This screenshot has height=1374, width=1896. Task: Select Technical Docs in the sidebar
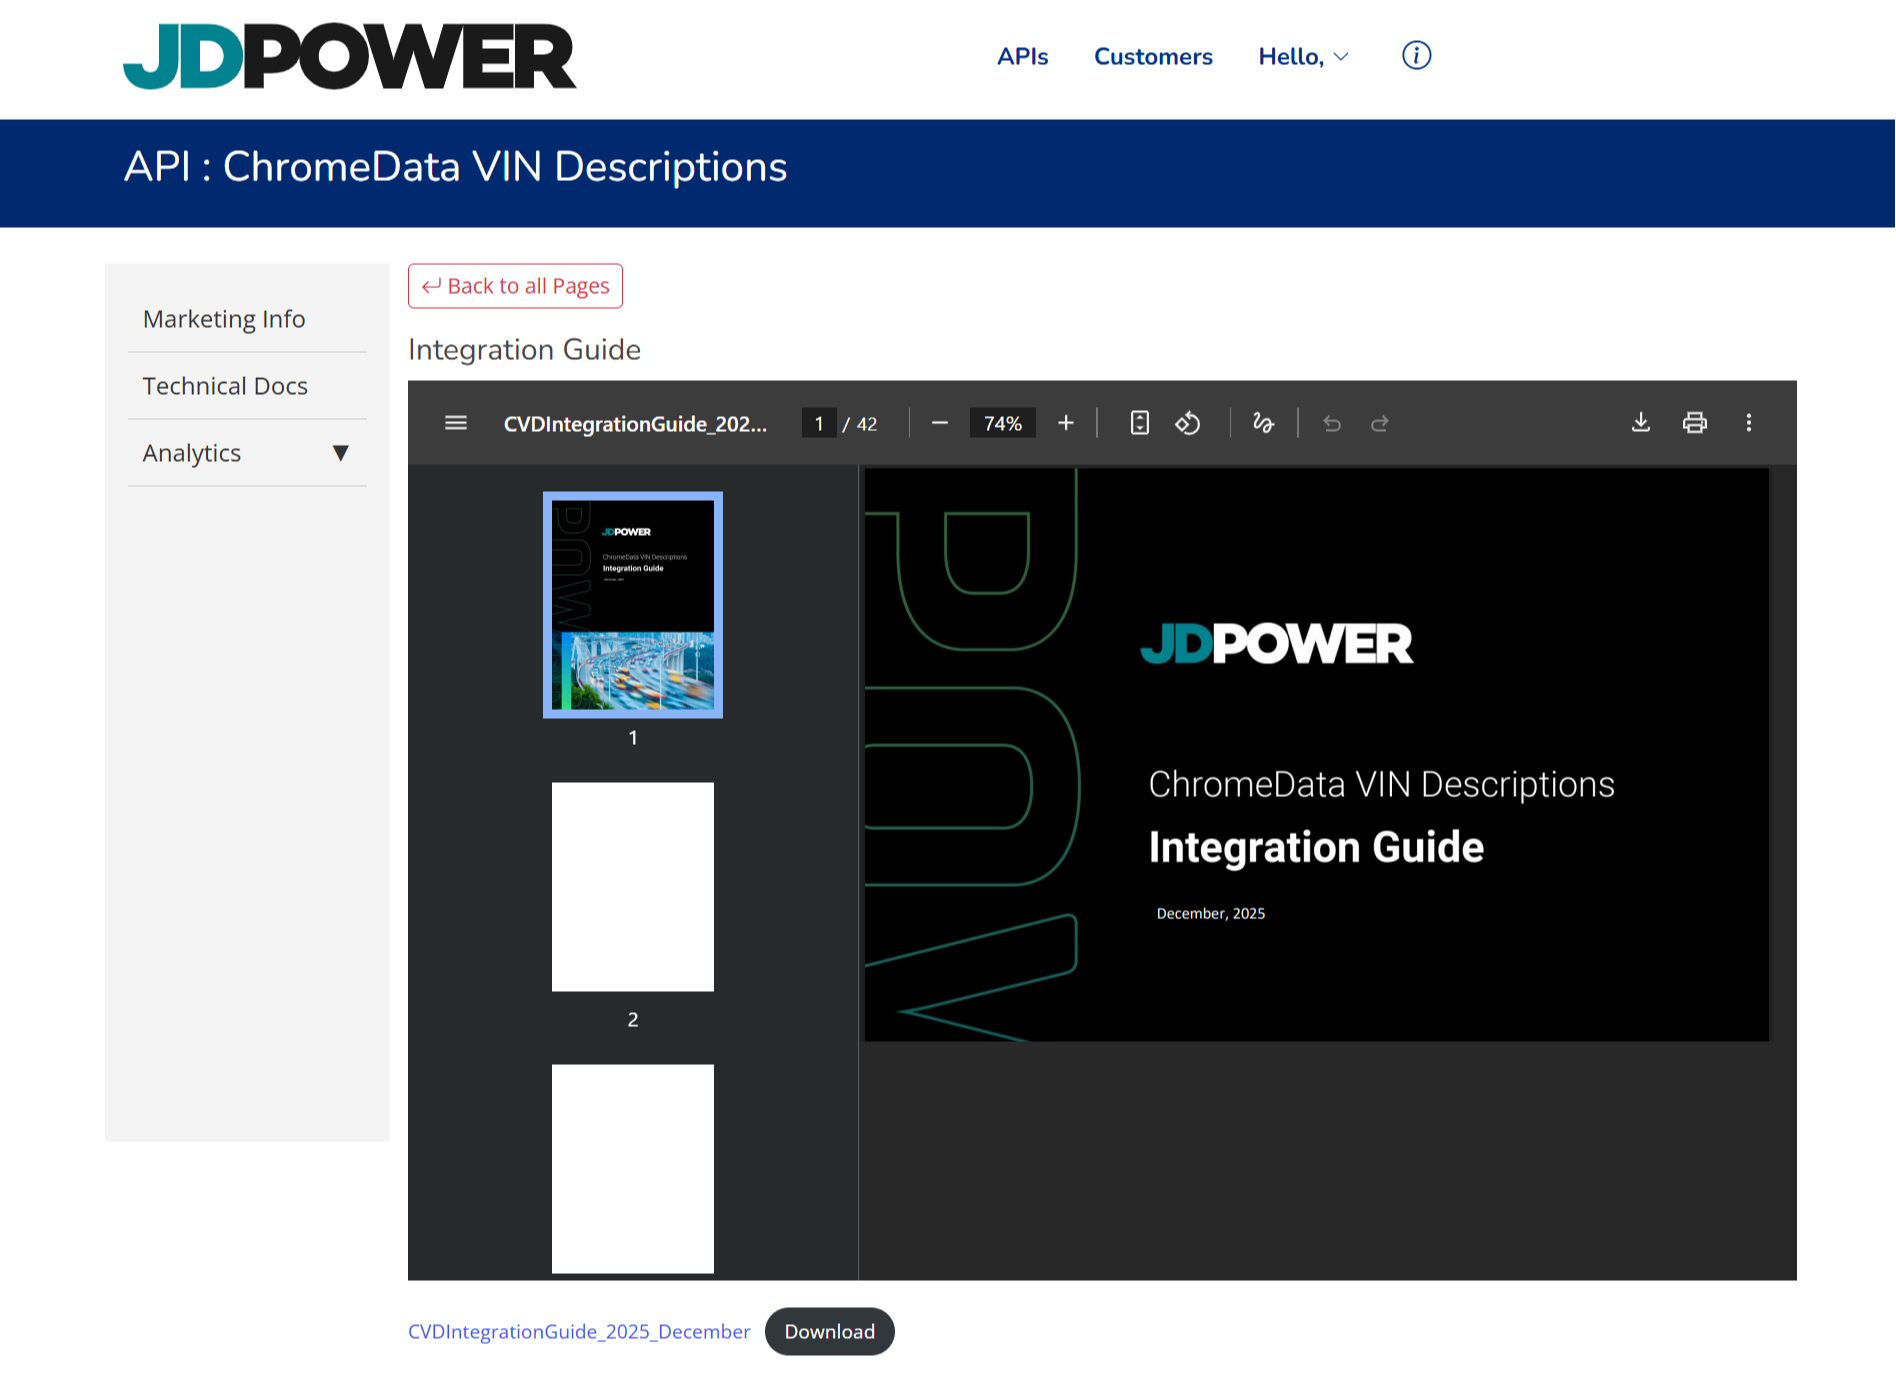(x=225, y=386)
